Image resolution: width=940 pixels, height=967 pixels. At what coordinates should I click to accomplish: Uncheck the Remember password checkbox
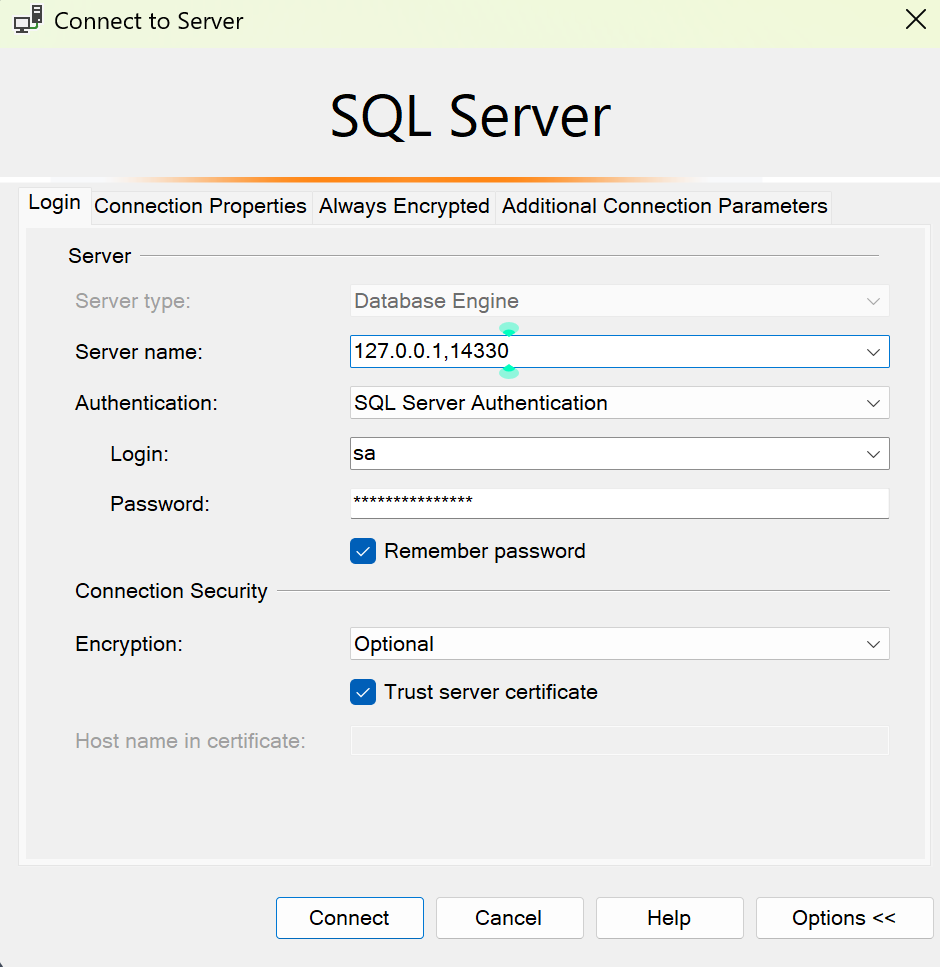click(363, 551)
